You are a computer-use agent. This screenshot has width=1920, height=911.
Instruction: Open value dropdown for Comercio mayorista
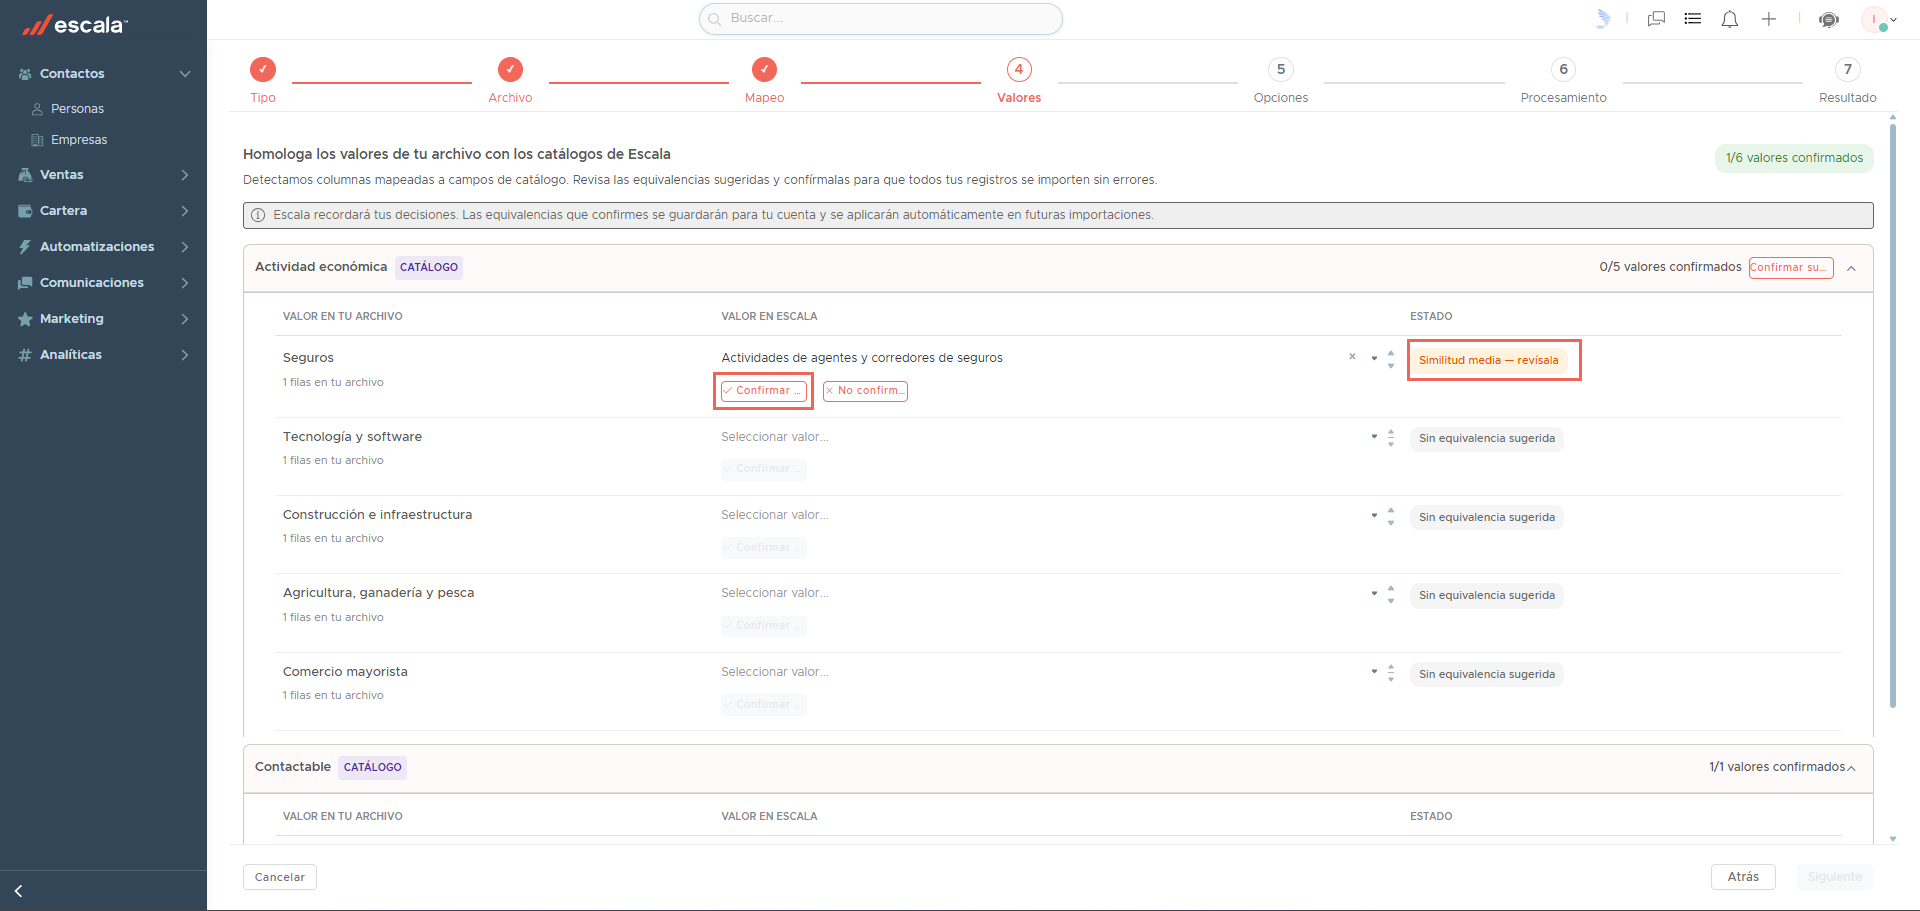(x=1374, y=672)
